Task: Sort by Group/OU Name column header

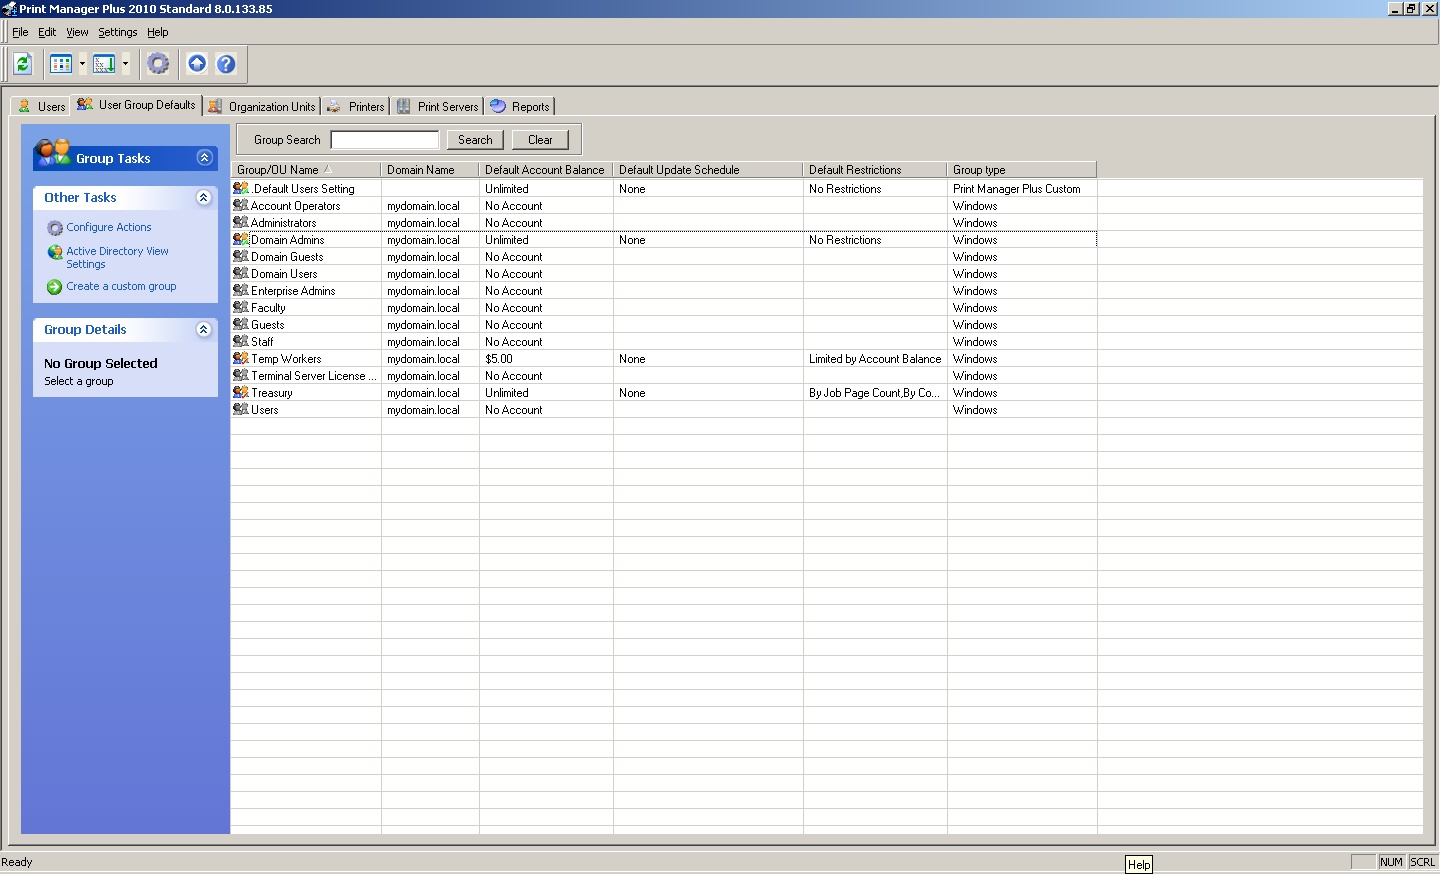Action: (306, 170)
